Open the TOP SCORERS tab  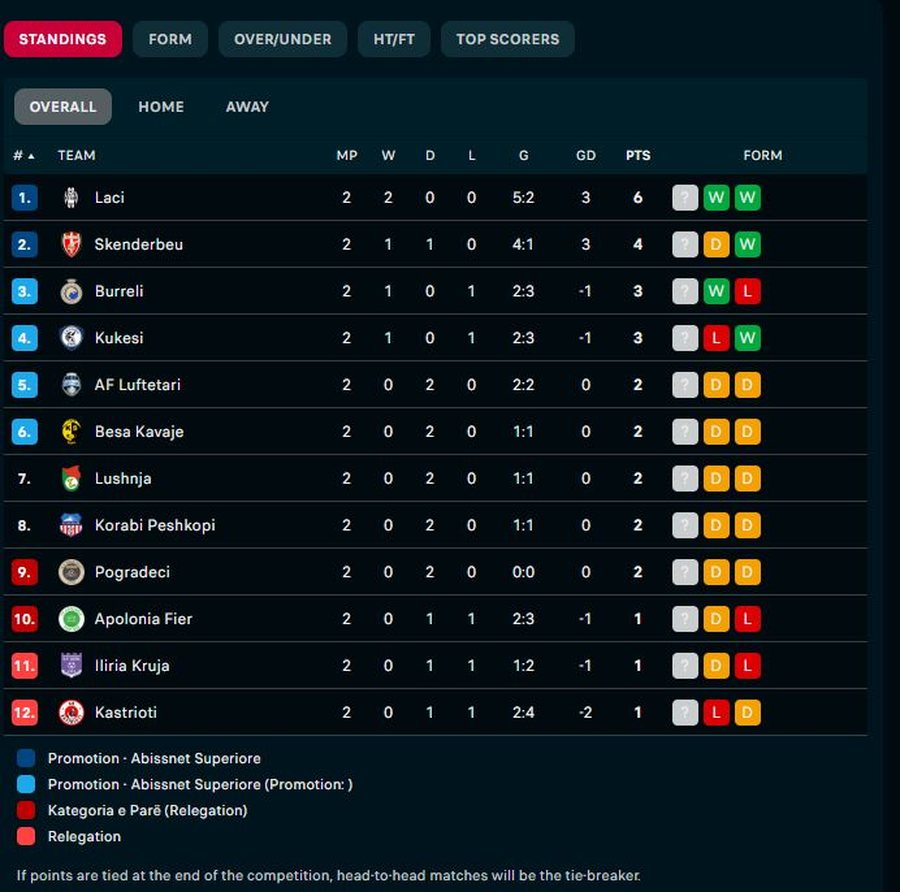click(507, 39)
